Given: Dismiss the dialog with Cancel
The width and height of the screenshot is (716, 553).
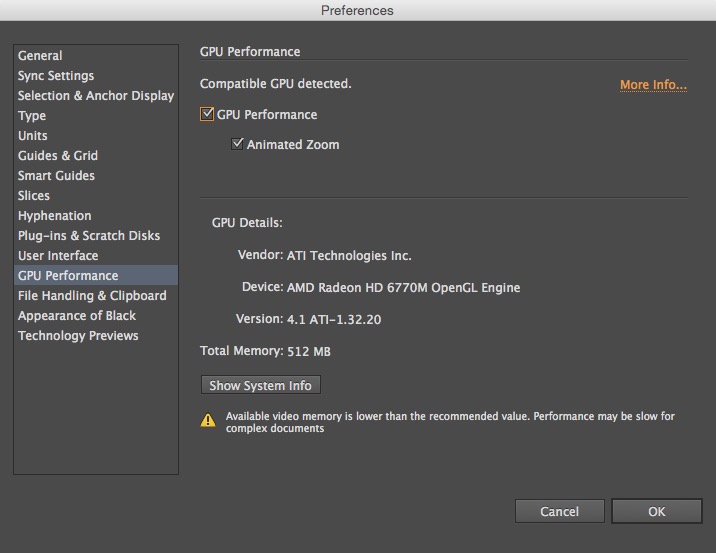Looking at the screenshot, I should [559, 511].
